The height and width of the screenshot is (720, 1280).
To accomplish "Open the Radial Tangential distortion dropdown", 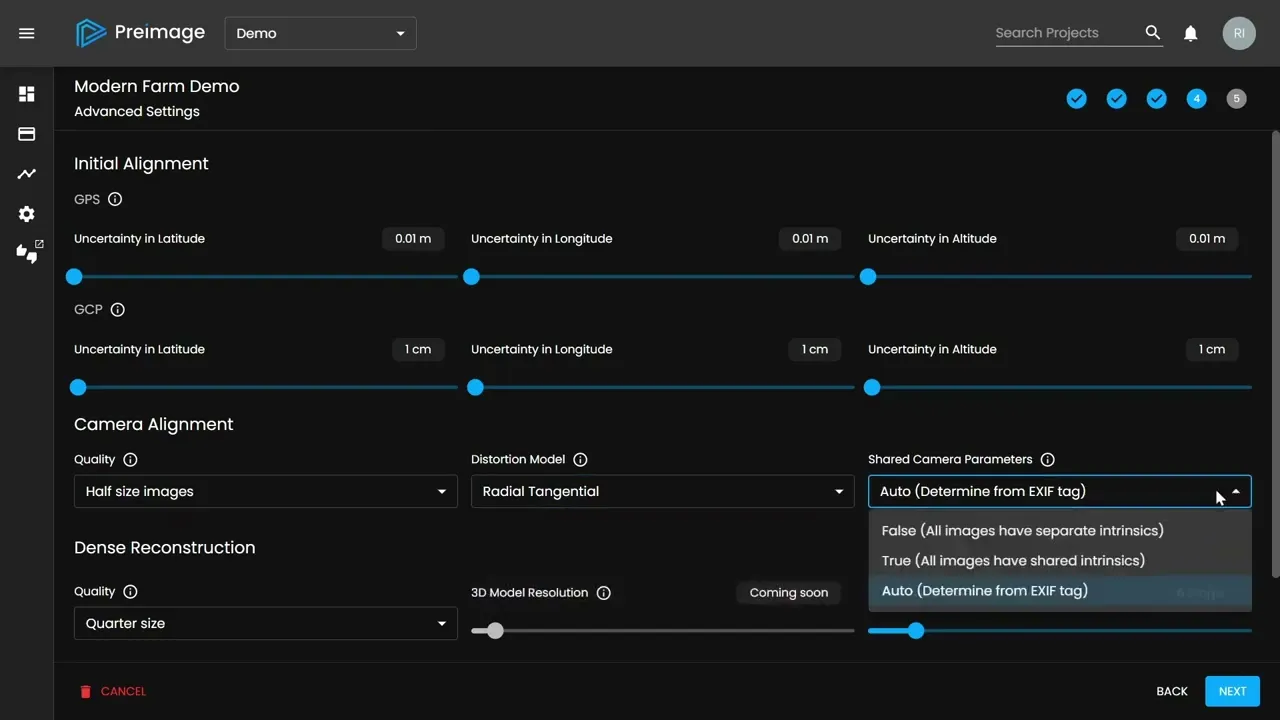I will click(x=662, y=492).
